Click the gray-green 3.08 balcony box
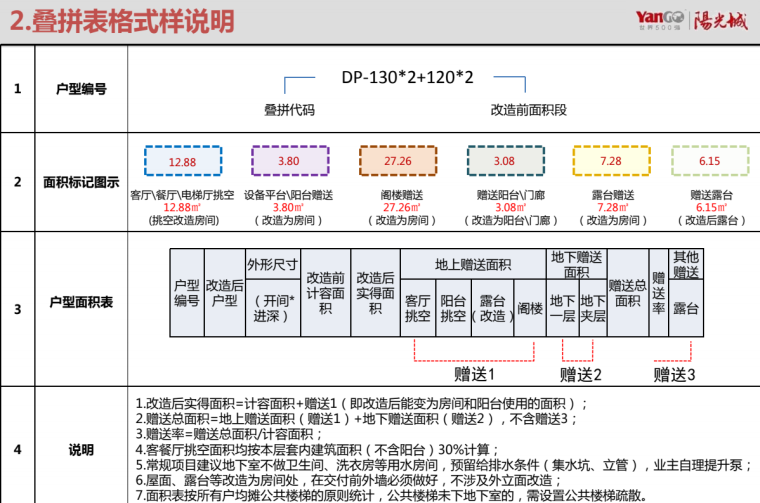The width and height of the screenshot is (760, 503). point(503,161)
